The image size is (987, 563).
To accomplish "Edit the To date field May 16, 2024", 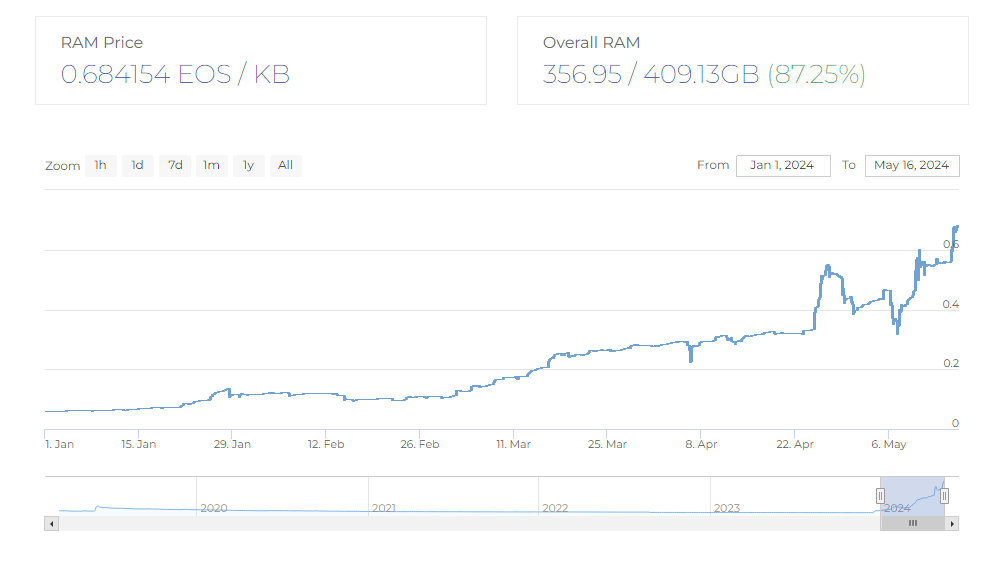I will tap(912, 166).
